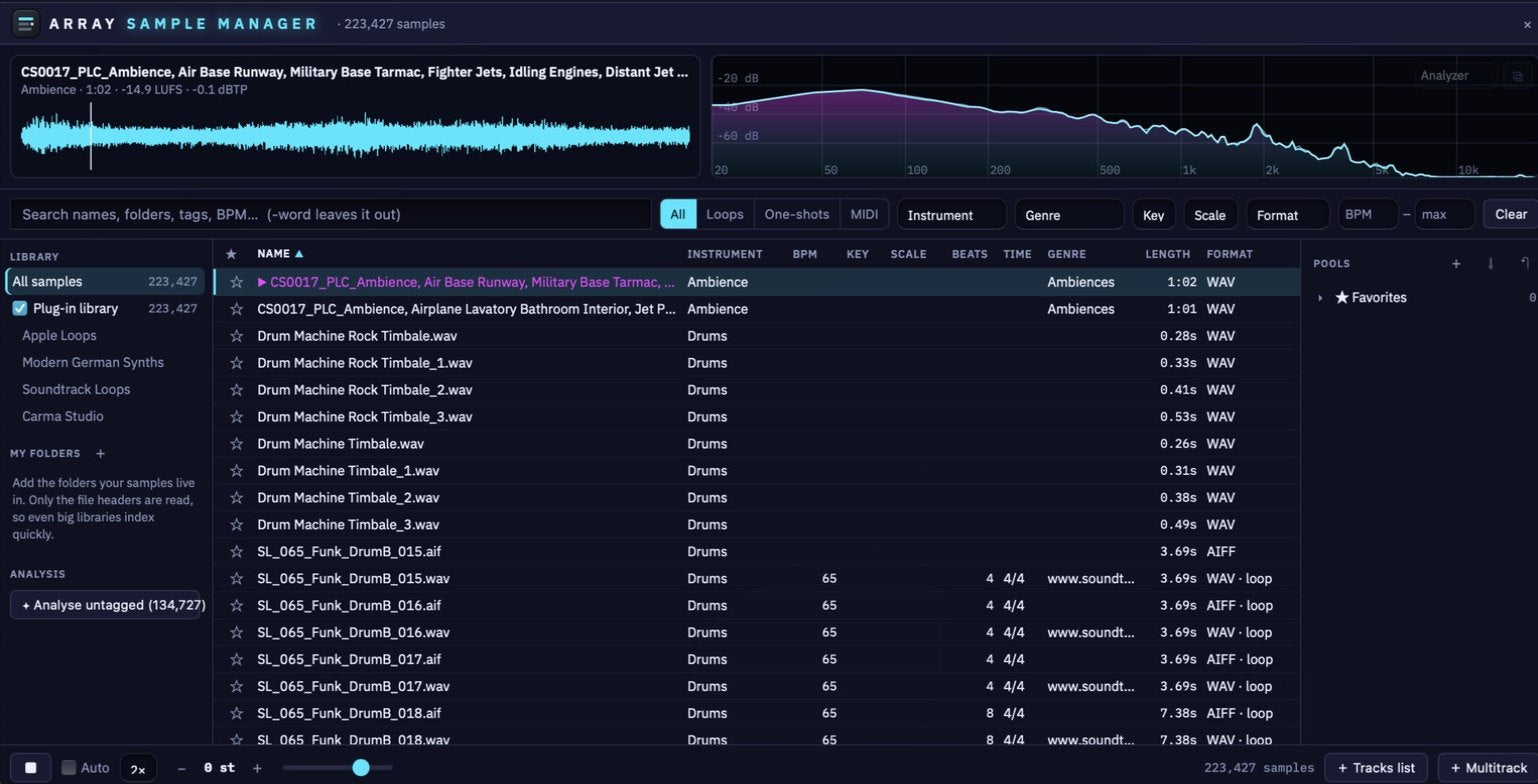Click the star column header icon

(231, 254)
